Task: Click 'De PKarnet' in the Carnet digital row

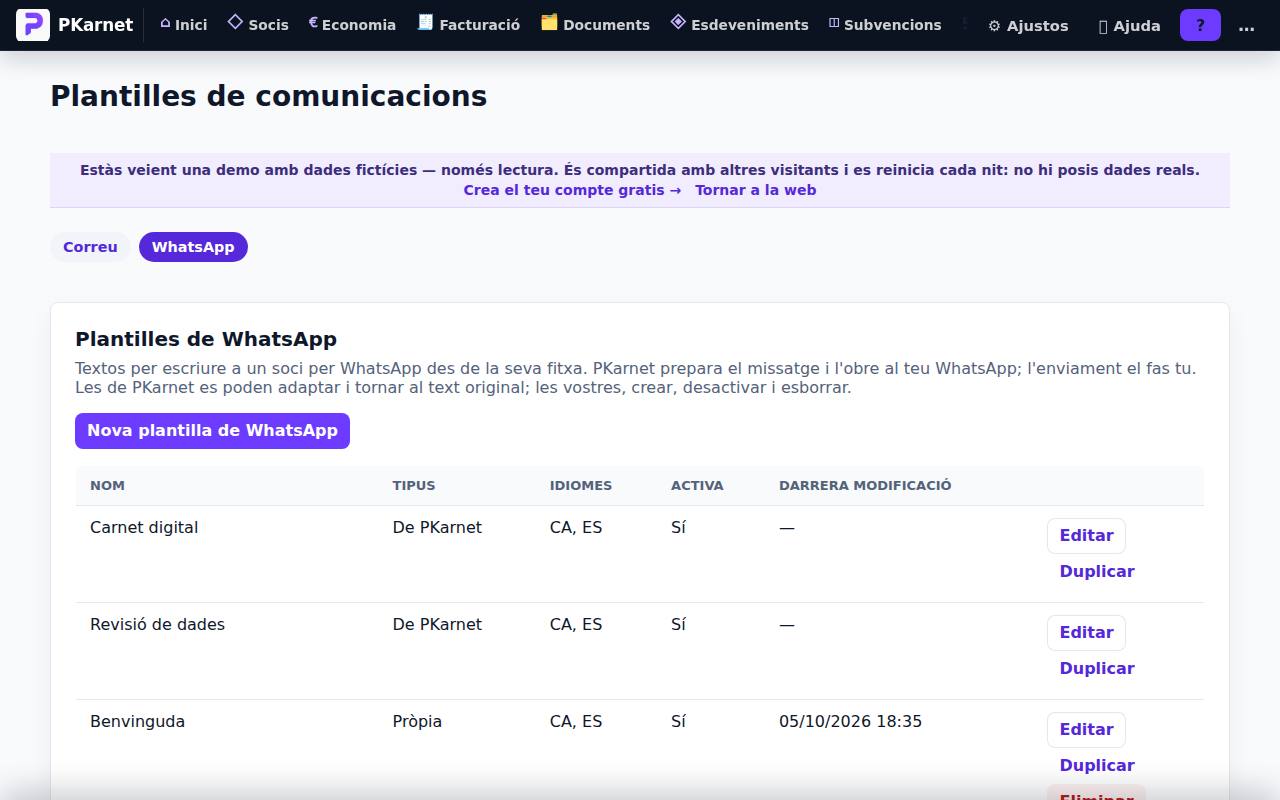Action: (x=437, y=527)
